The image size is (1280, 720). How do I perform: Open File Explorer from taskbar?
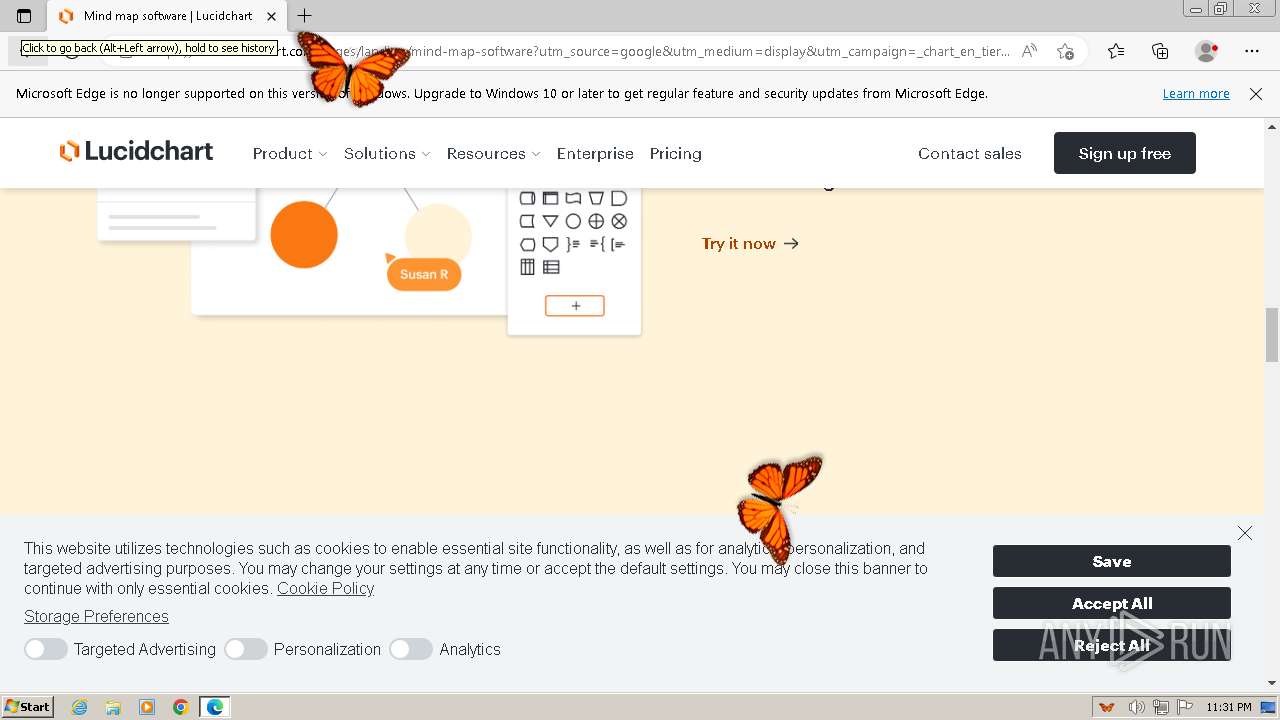click(113, 707)
